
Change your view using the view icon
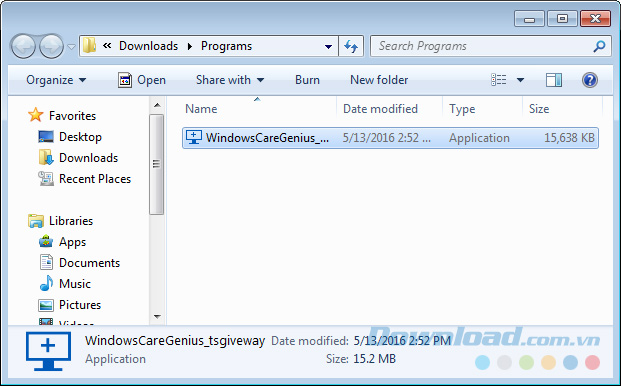[499, 80]
